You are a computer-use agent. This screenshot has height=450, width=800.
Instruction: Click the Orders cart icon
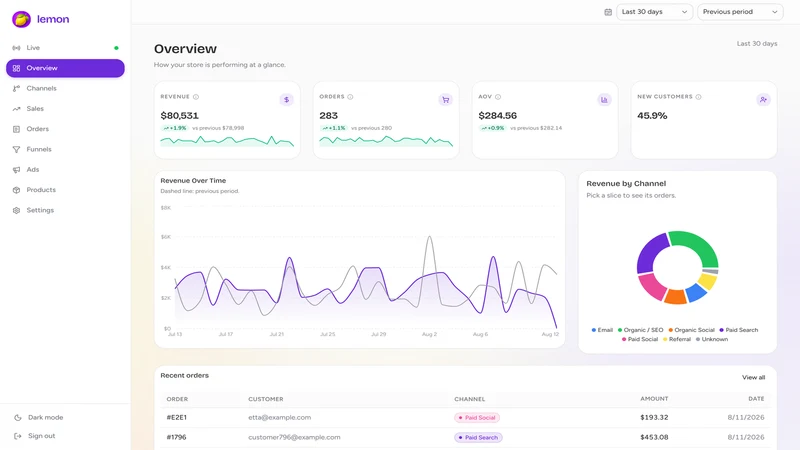coord(445,99)
